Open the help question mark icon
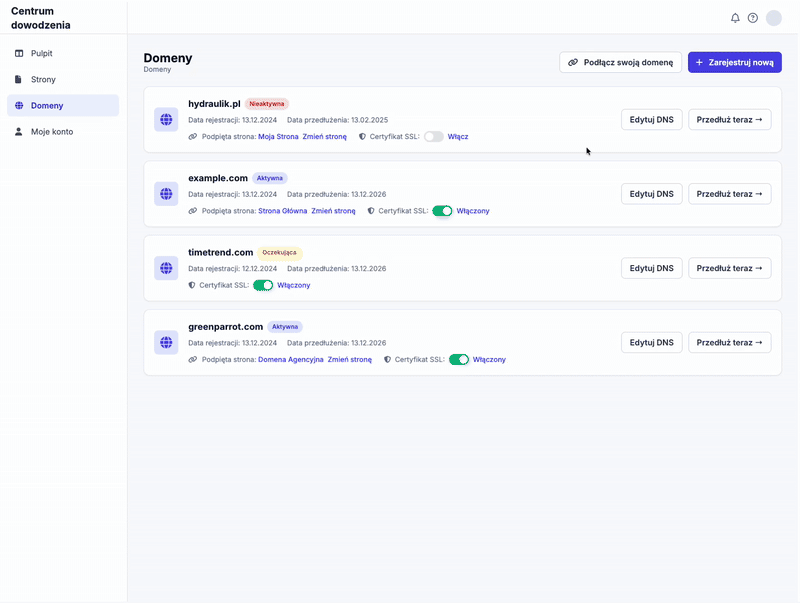The height and width of the screenshot is (603, 800). [753, 18]
